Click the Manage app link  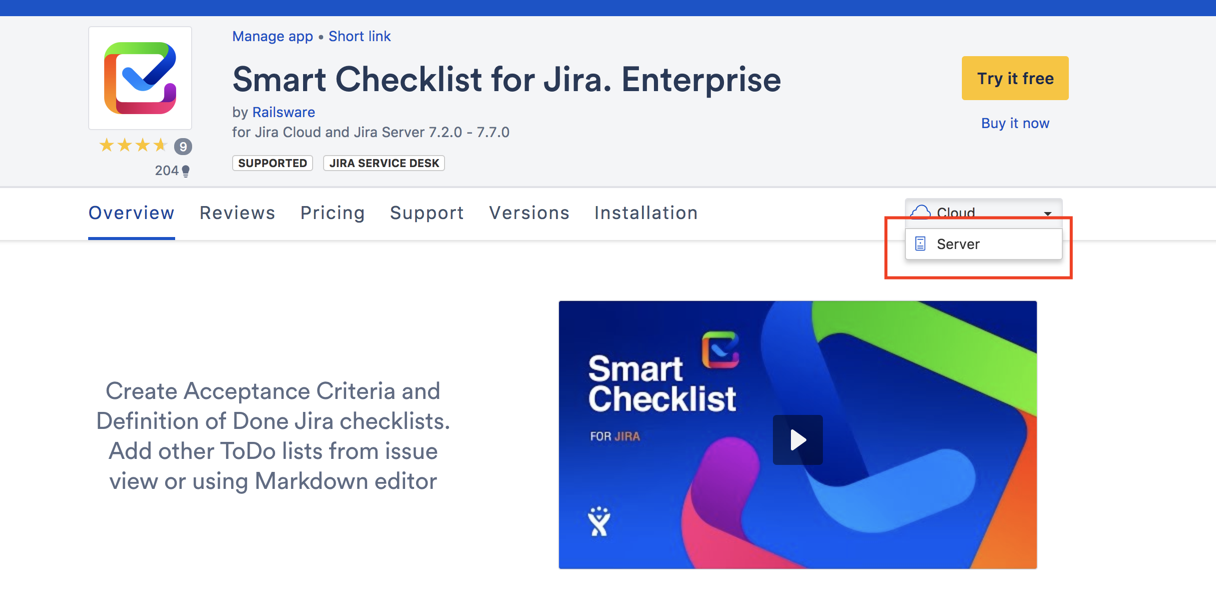pos(272,36)
